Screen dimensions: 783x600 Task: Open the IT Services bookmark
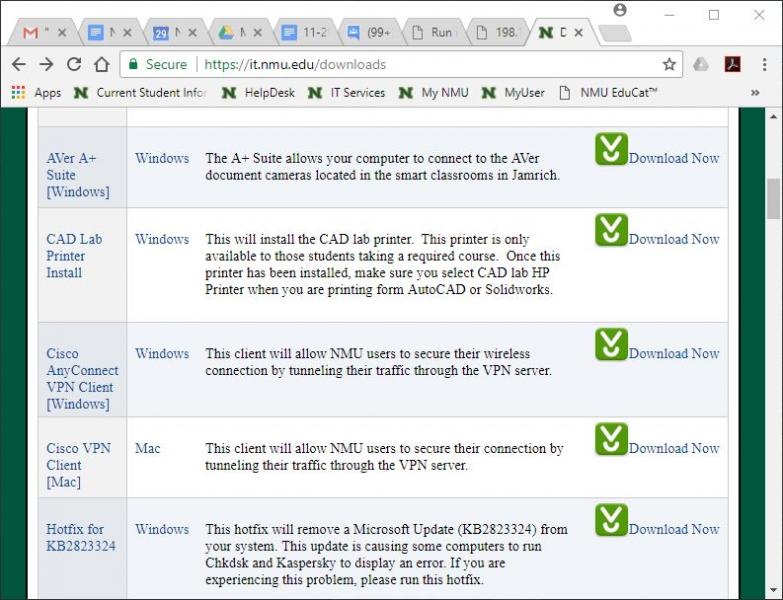[x=346, y=92]
